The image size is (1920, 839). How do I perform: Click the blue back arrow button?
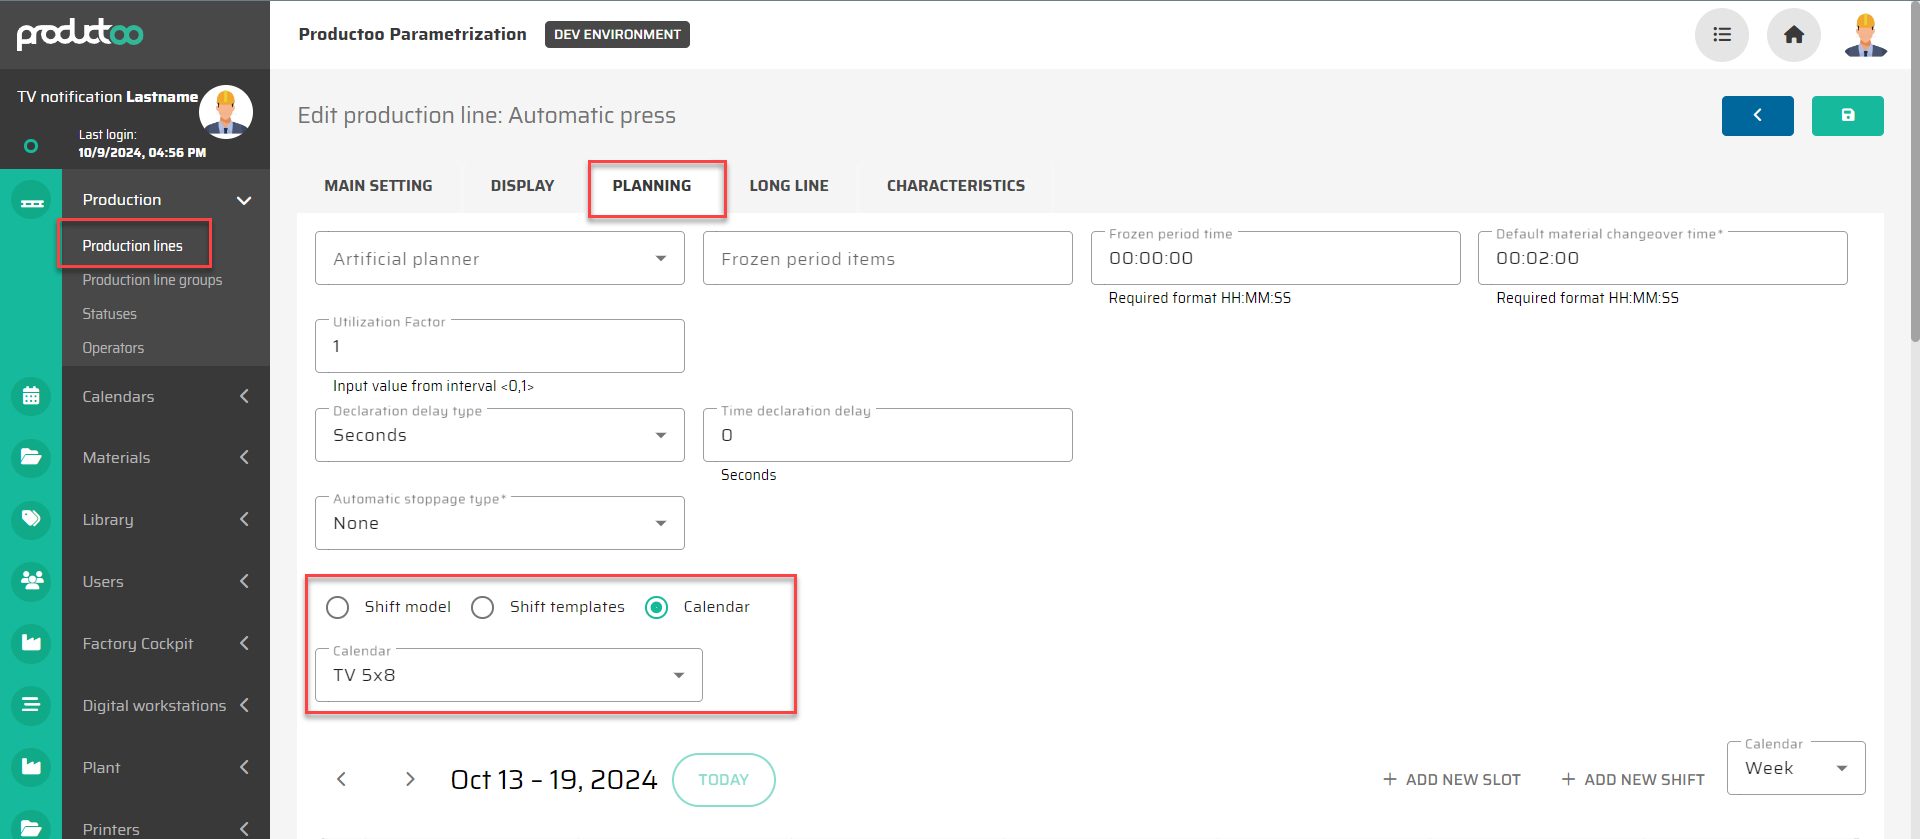coord(1757,116)
